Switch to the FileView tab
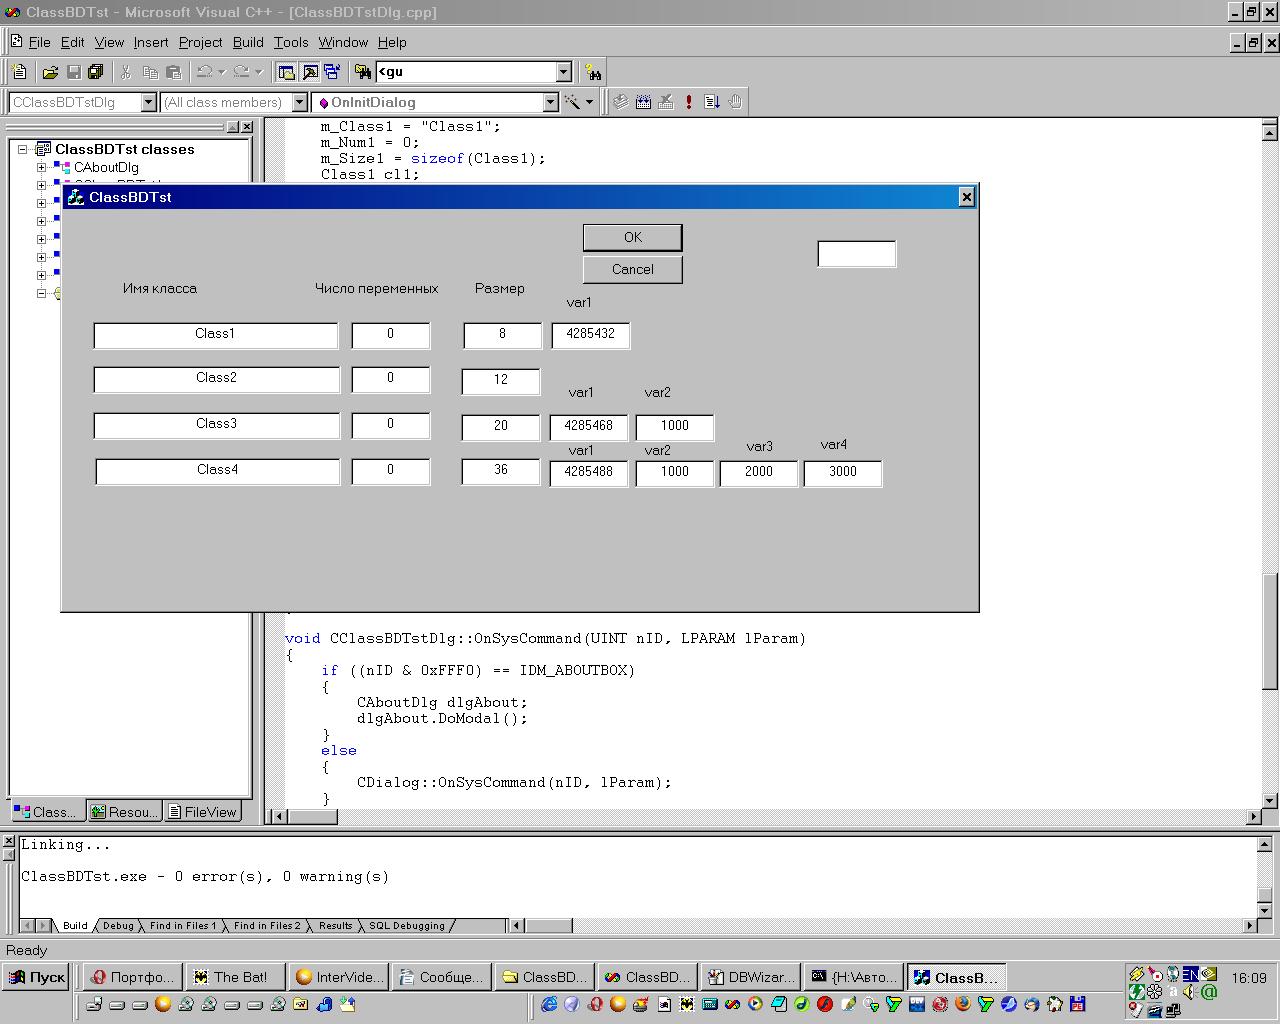This screenshot has width=1280, height=1024. [x=202, y=812]
